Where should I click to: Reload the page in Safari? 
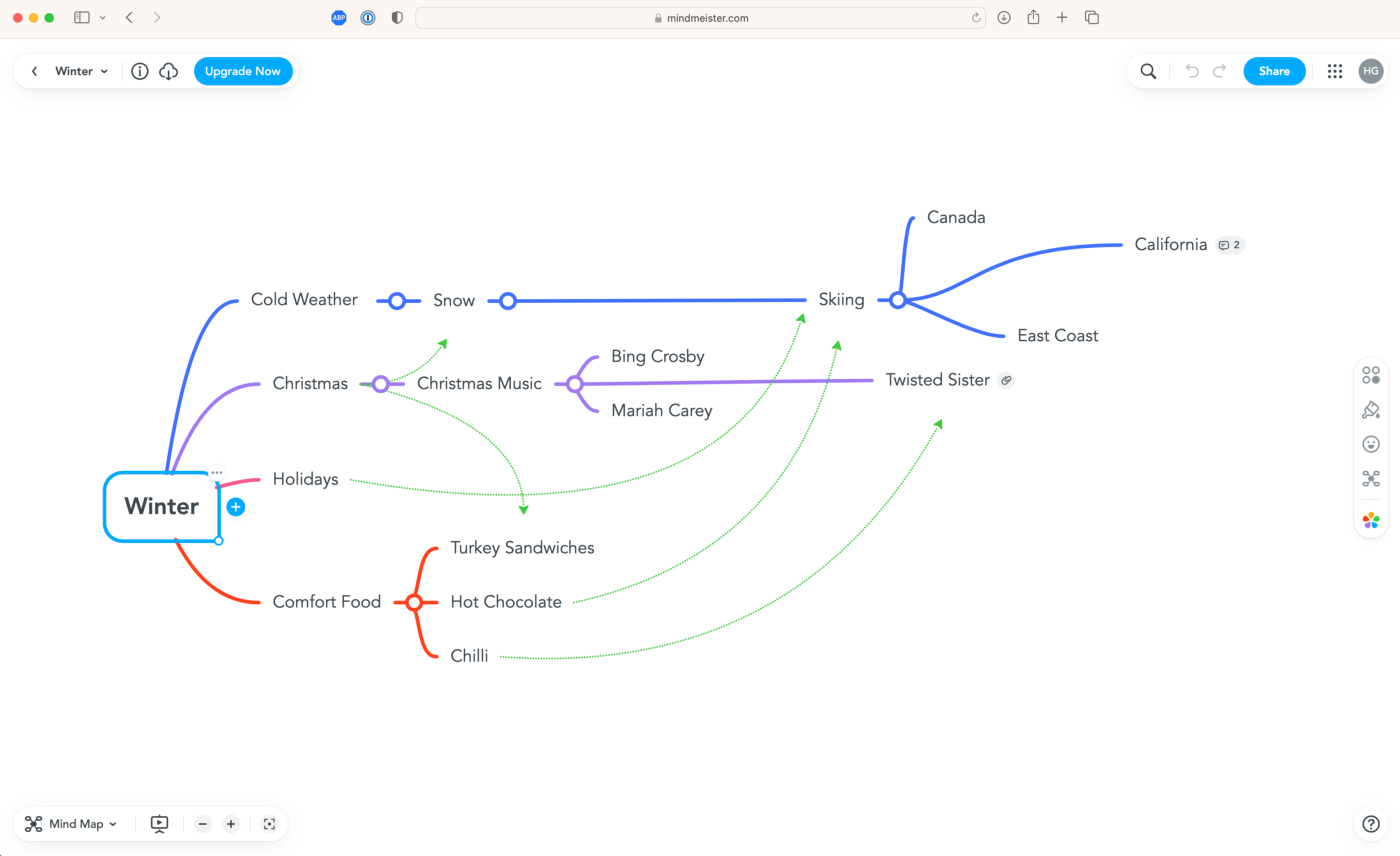click(x=976, y=18)
